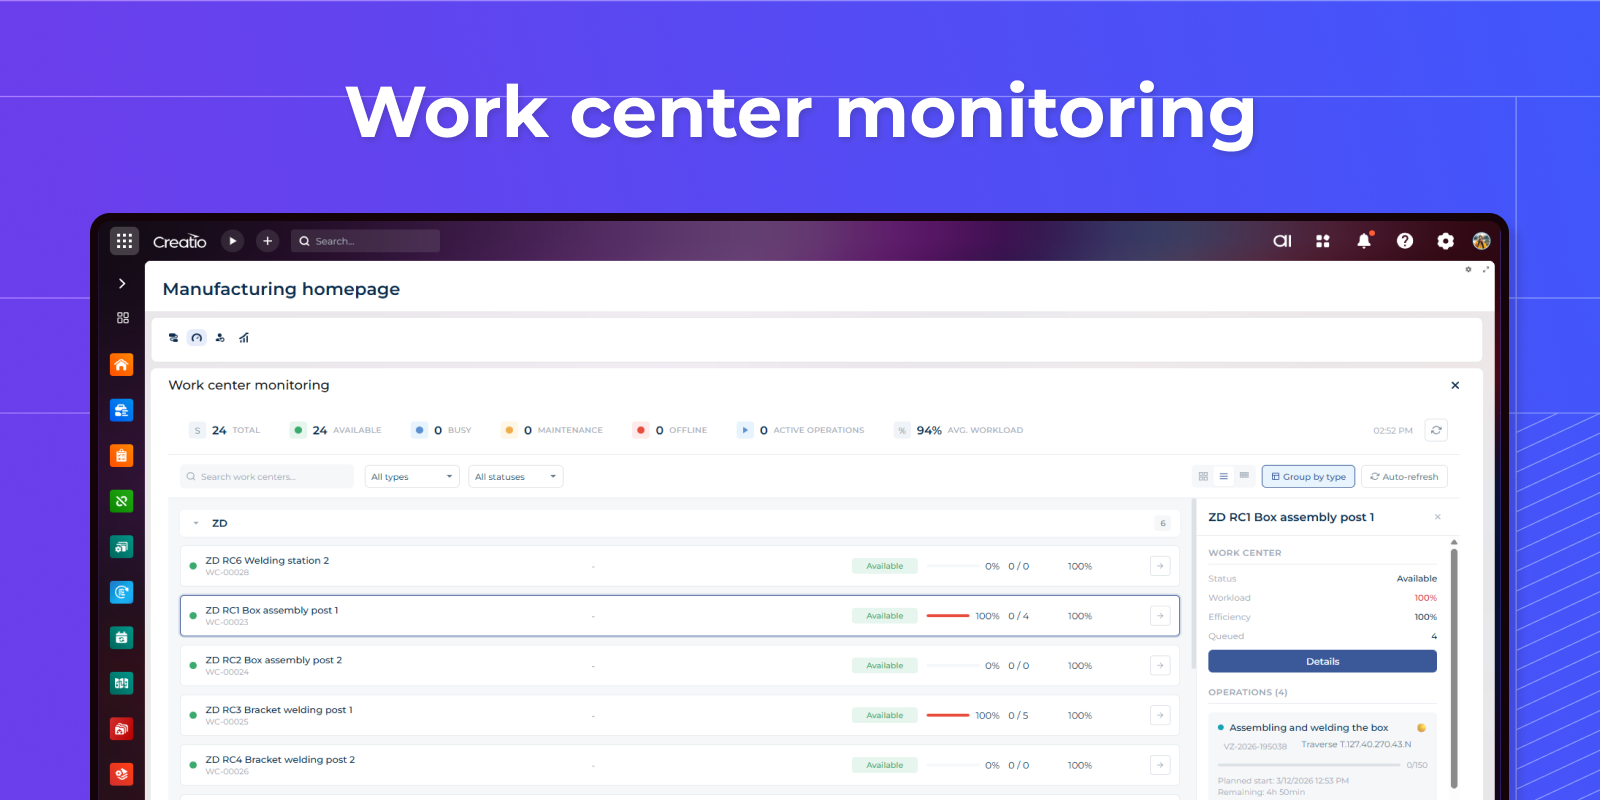Select the analytics chart tab icon
Image resolution: width=1600 pixels, height=800 pixels.
point(244,338)
